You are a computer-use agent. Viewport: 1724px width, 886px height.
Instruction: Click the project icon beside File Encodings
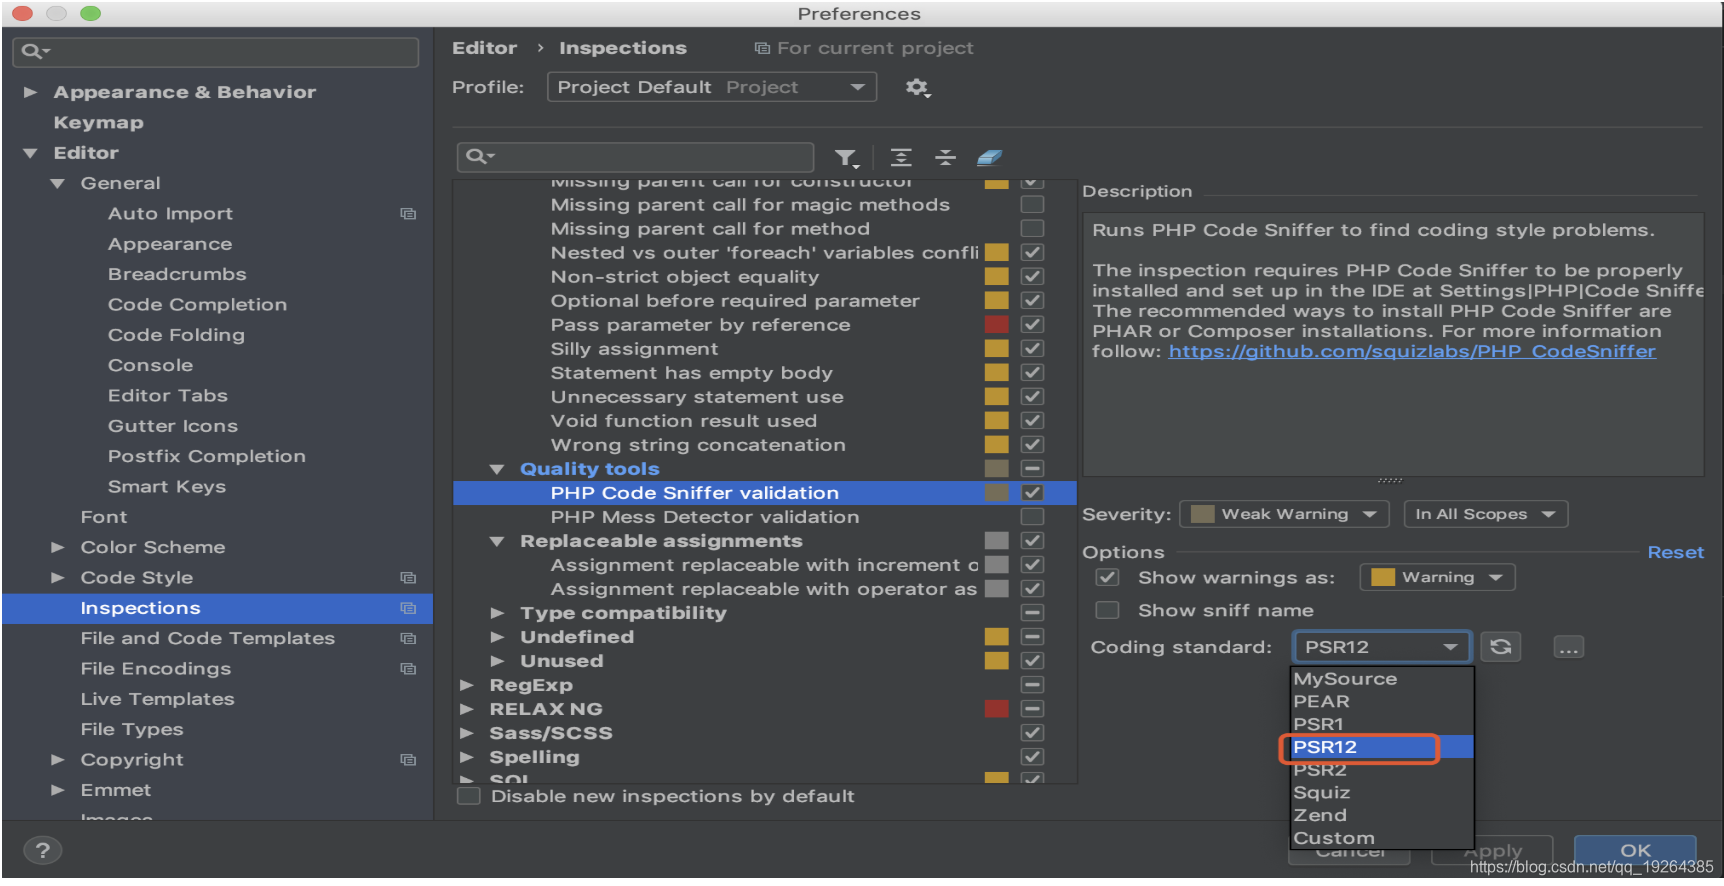tap(408, 669)
